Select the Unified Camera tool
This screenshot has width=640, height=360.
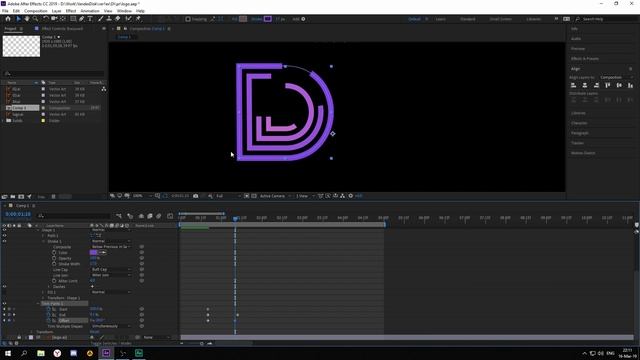coord(54,19)
